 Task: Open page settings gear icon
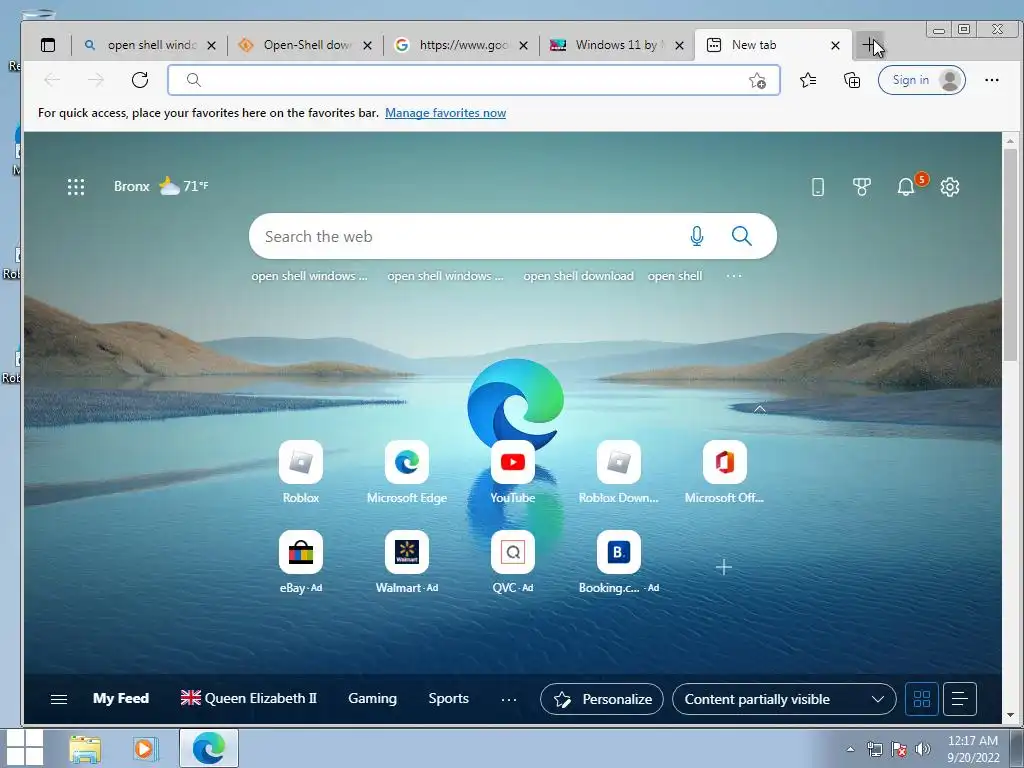pos(950,187)
